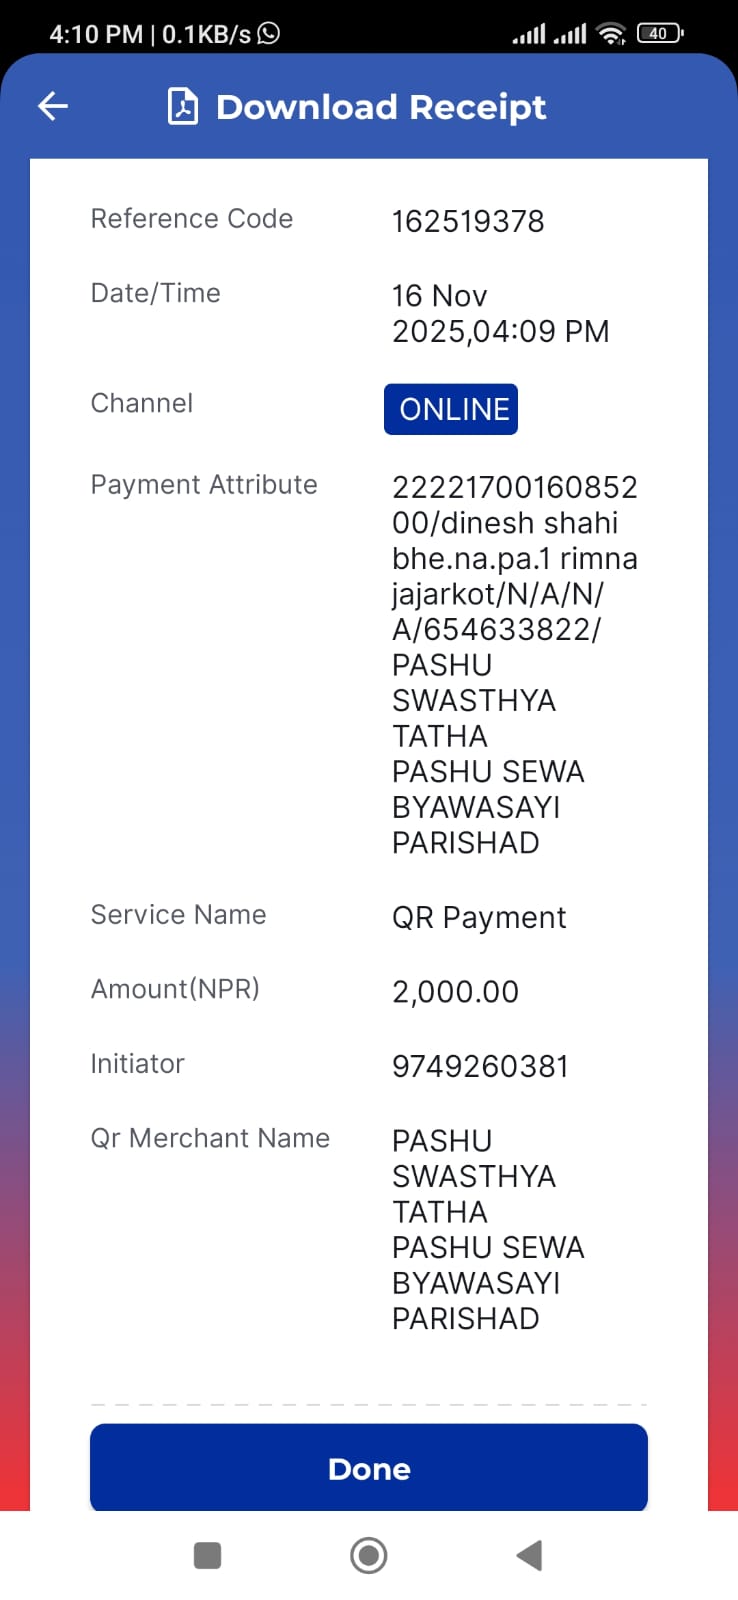This screenshot has height=1600, width=738.
Task: Tap the Qr Merchant Name label
Action: (210, 1138)
